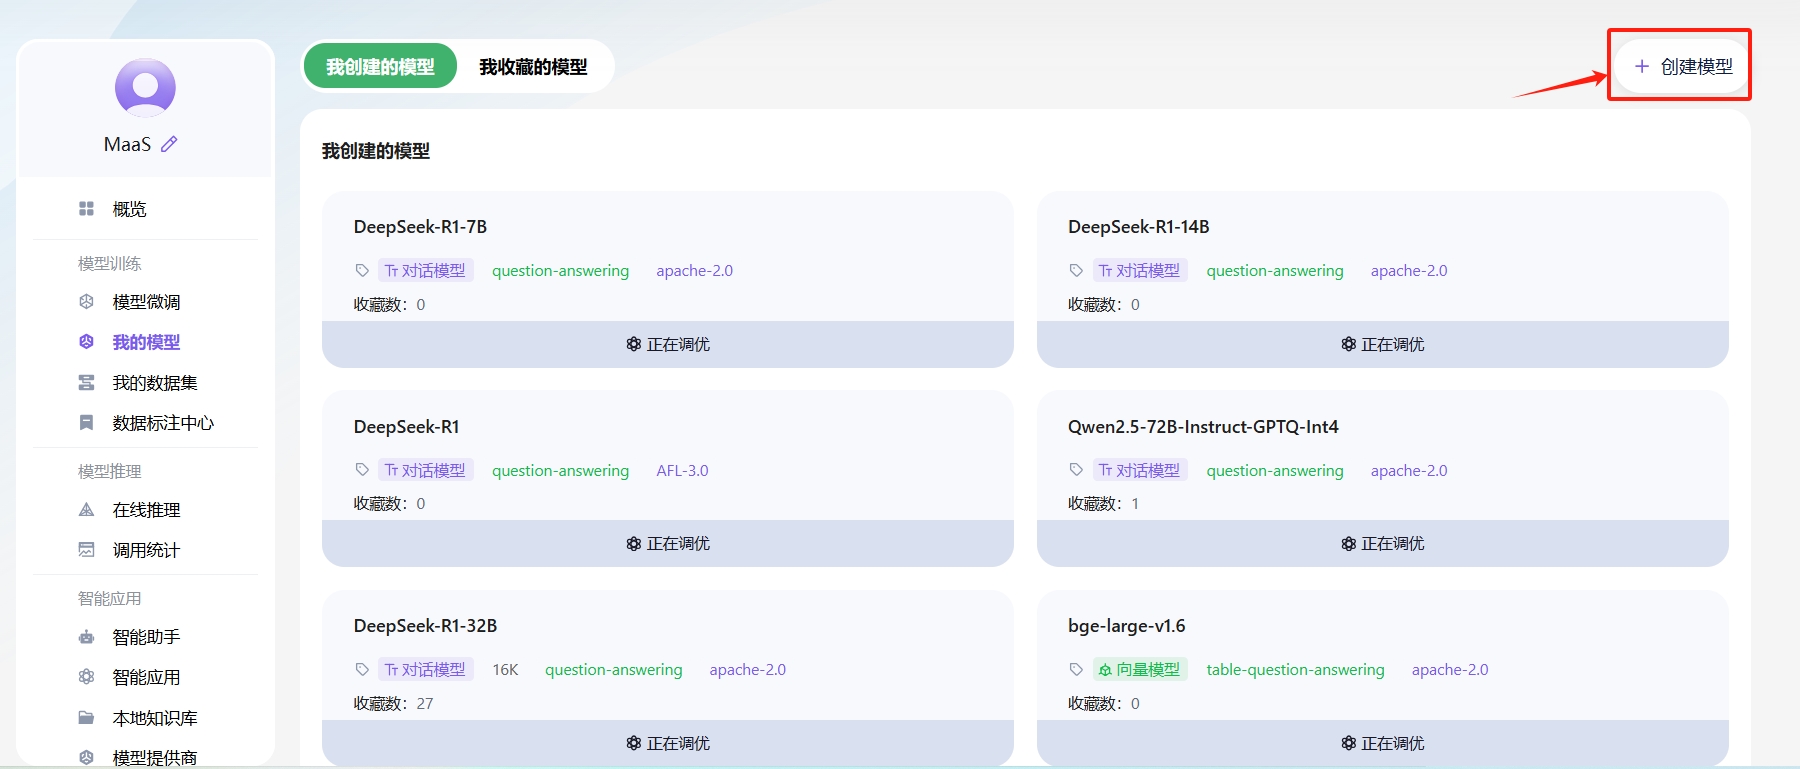
Task: Click the table-question-answering tag
Action: 1295,669
